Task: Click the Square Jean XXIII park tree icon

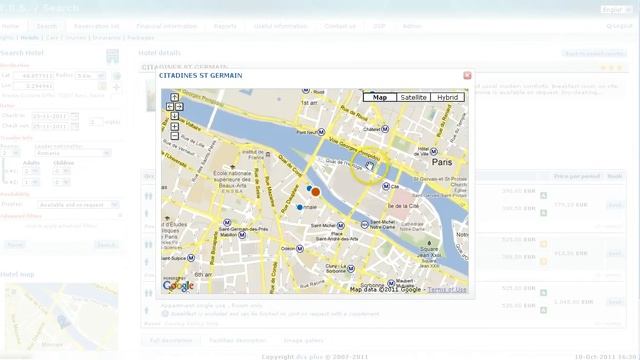Action: click(429, 243)
